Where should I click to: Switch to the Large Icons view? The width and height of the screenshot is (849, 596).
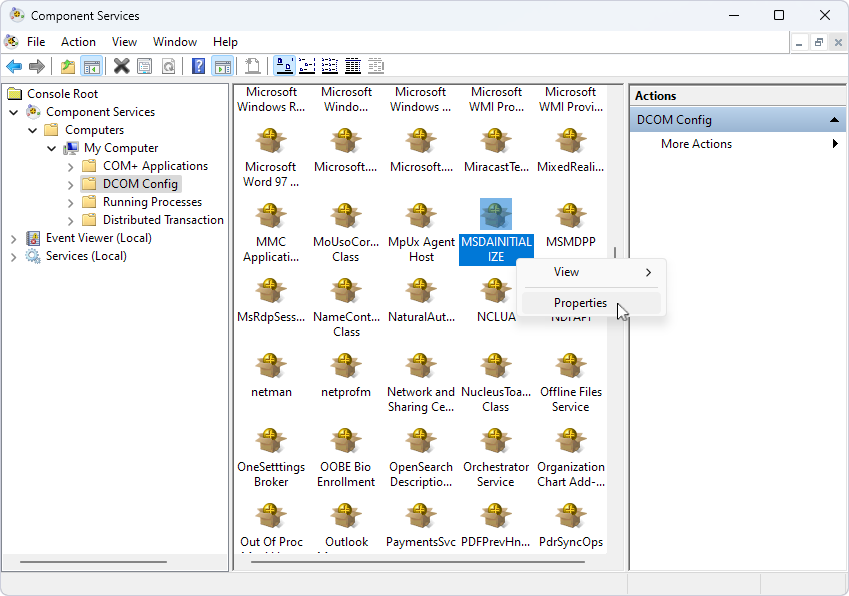[284, 67]
